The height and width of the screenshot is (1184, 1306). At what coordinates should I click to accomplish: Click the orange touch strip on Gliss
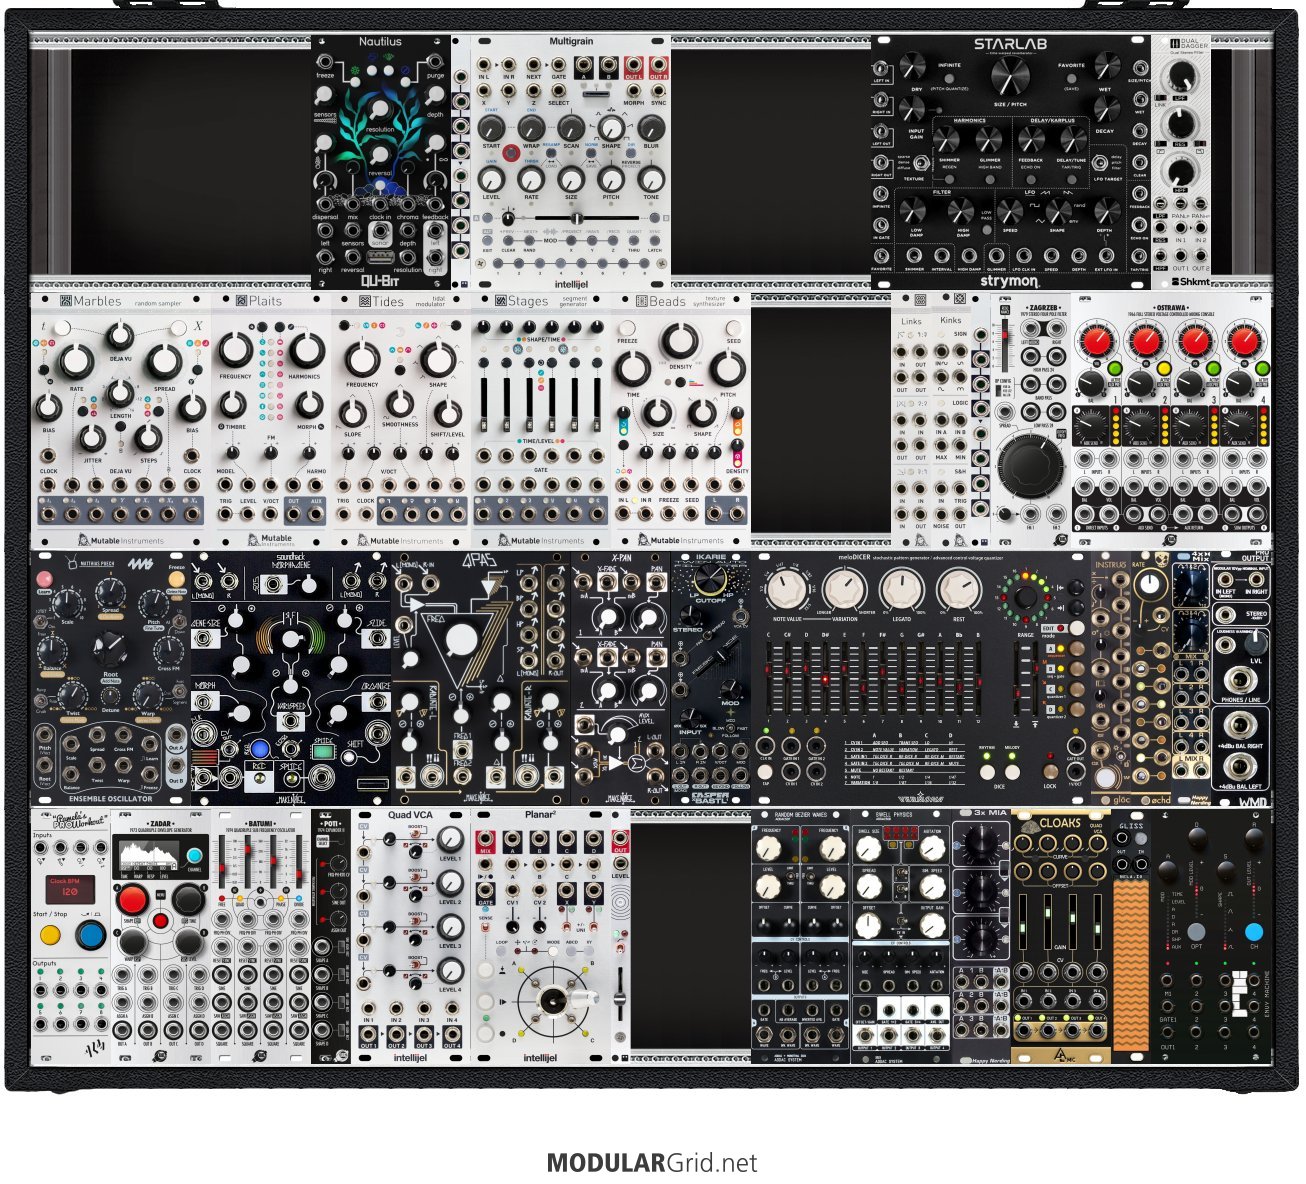pos(1131,967)
